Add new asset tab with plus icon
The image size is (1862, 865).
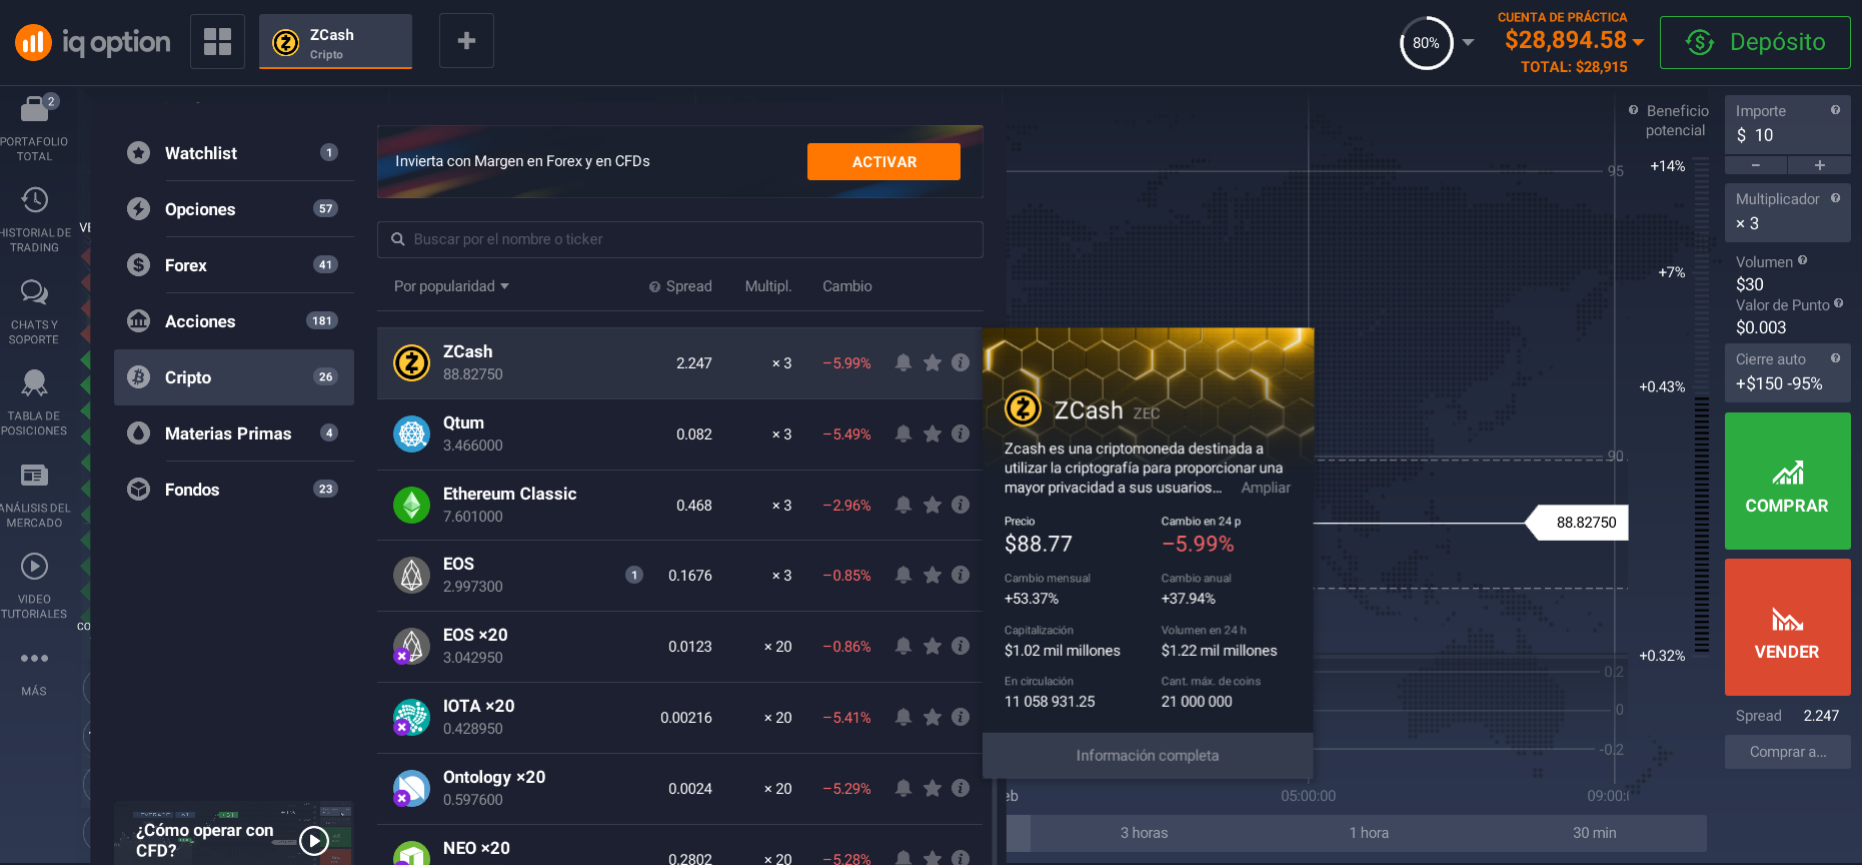[x=466, y=41]
